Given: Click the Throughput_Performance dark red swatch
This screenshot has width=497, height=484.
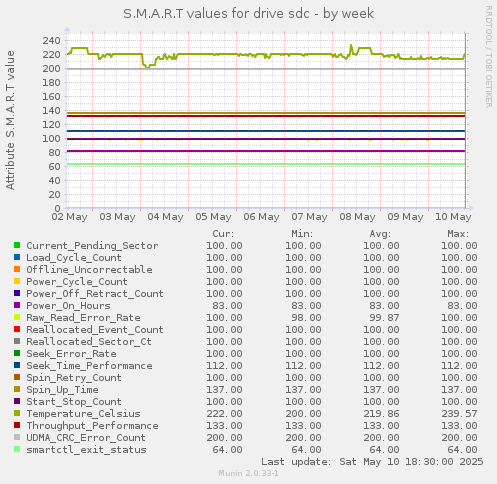Looking at the screenshot, I should click(x=17, y=425).
